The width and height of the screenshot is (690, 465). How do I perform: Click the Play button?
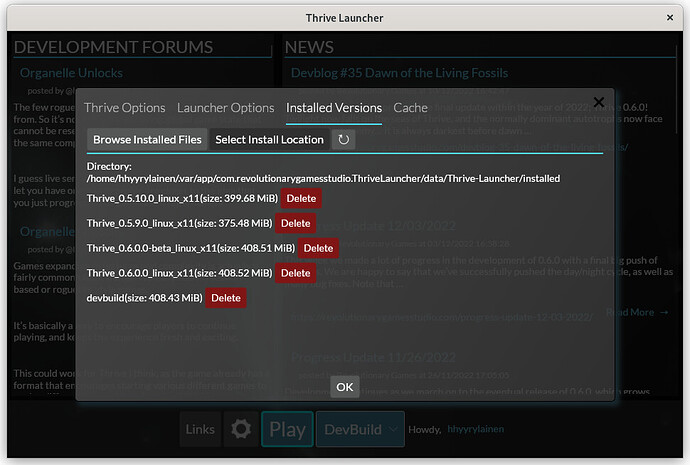(287, 429)
